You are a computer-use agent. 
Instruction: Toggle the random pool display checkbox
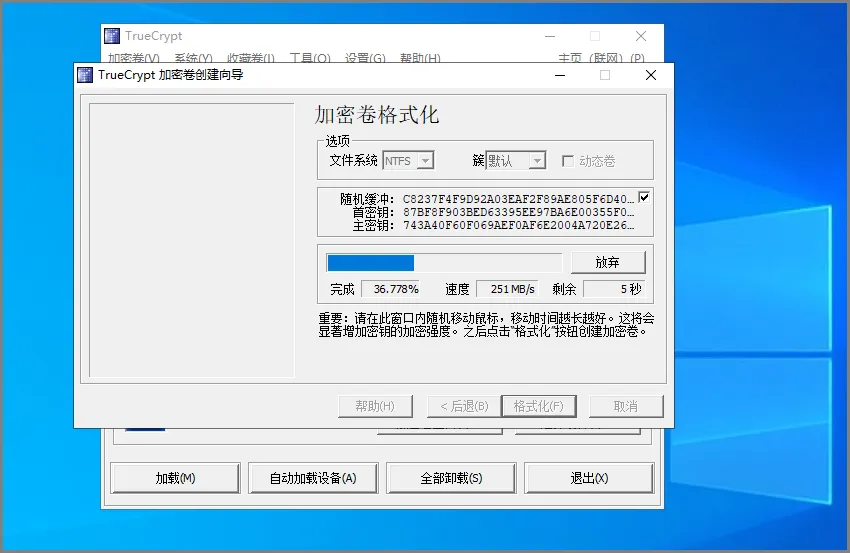pyautogui.click(x=644, y=197)
